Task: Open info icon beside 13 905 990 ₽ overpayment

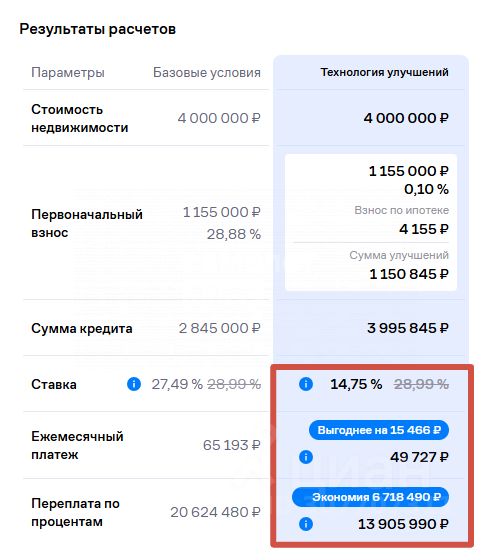Action: [x=306, y=524]
